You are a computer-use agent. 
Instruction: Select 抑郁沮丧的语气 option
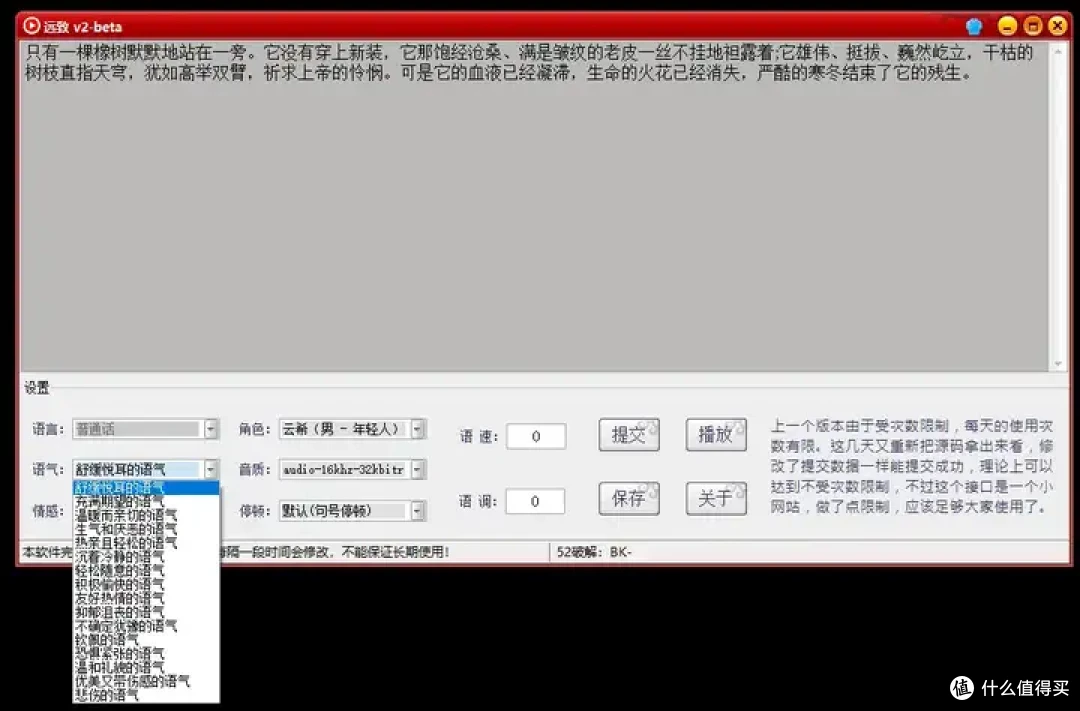[146, 612]
